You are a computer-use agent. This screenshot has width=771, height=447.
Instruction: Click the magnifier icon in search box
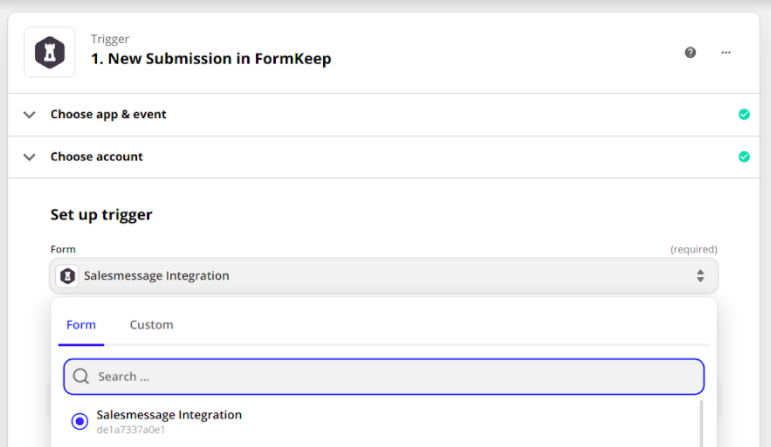[81, 377]
